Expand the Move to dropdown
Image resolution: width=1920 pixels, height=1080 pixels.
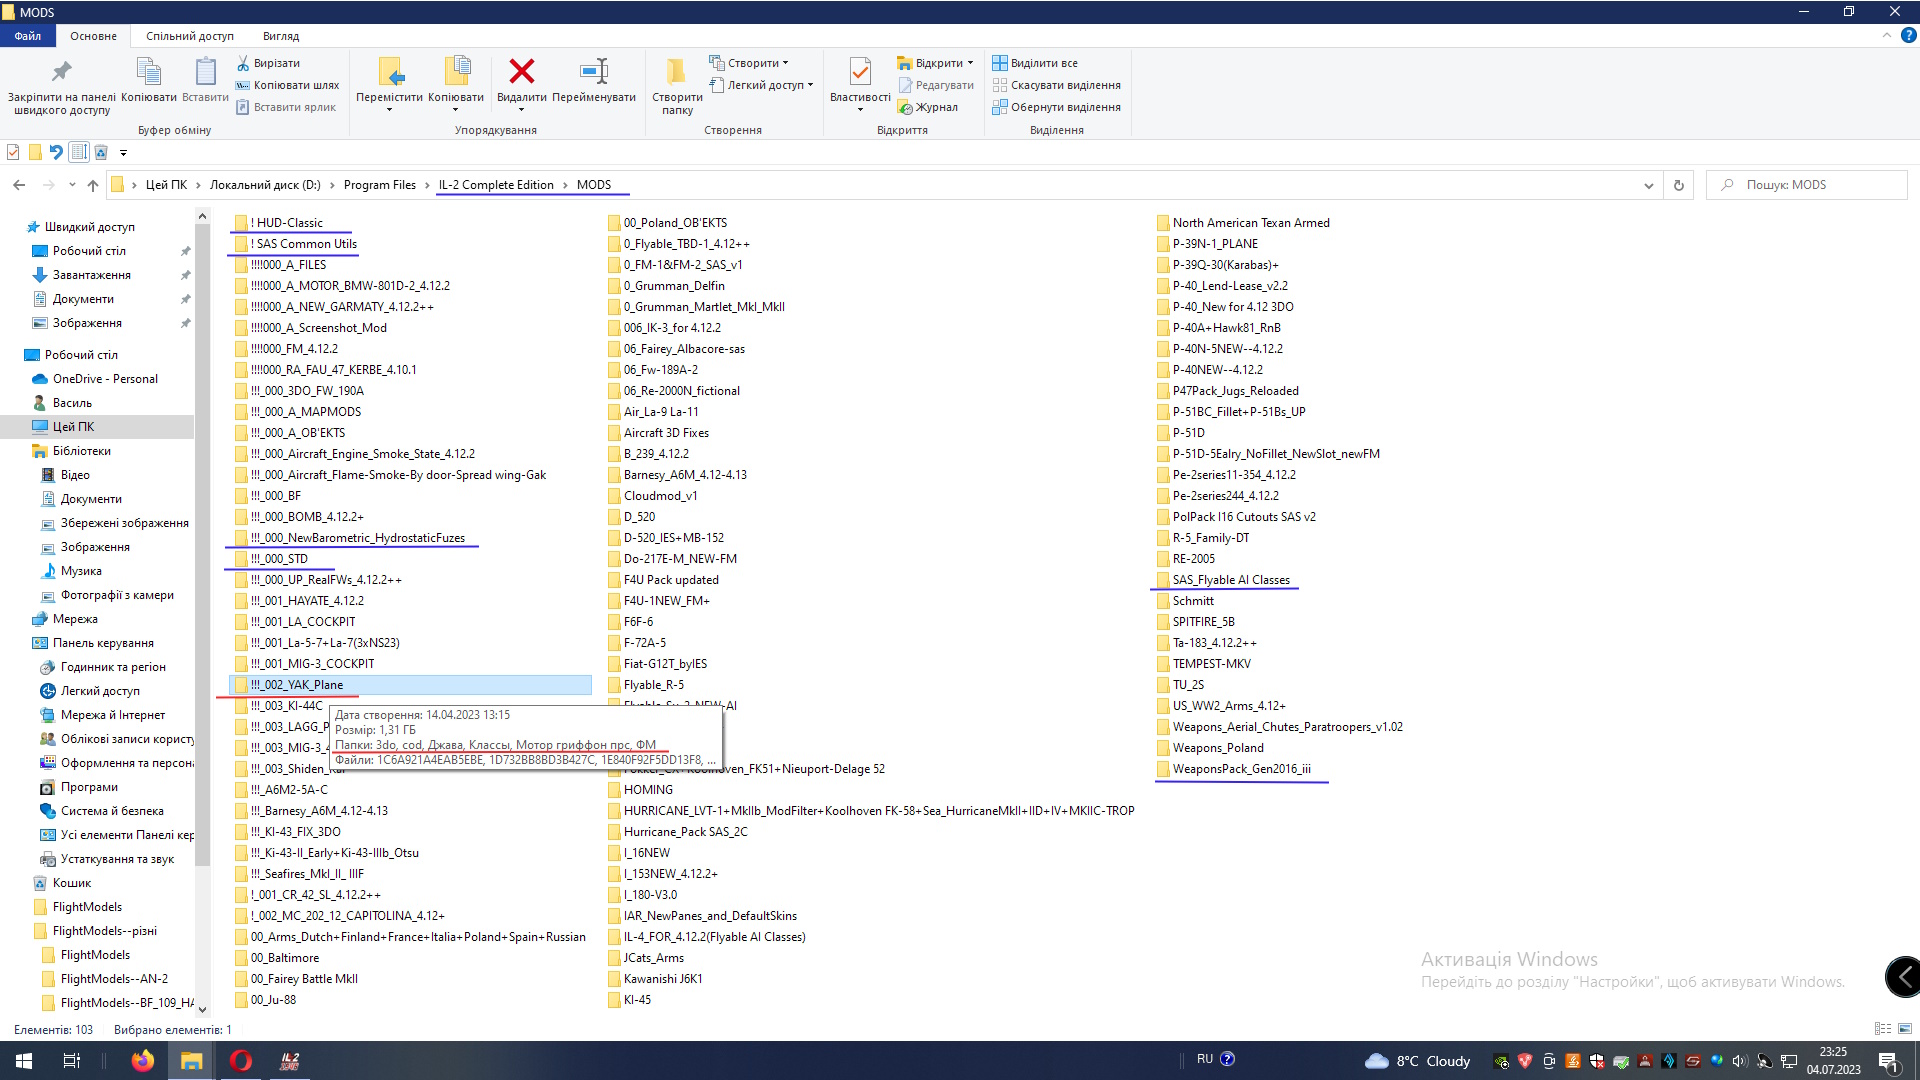click(389, 109)
